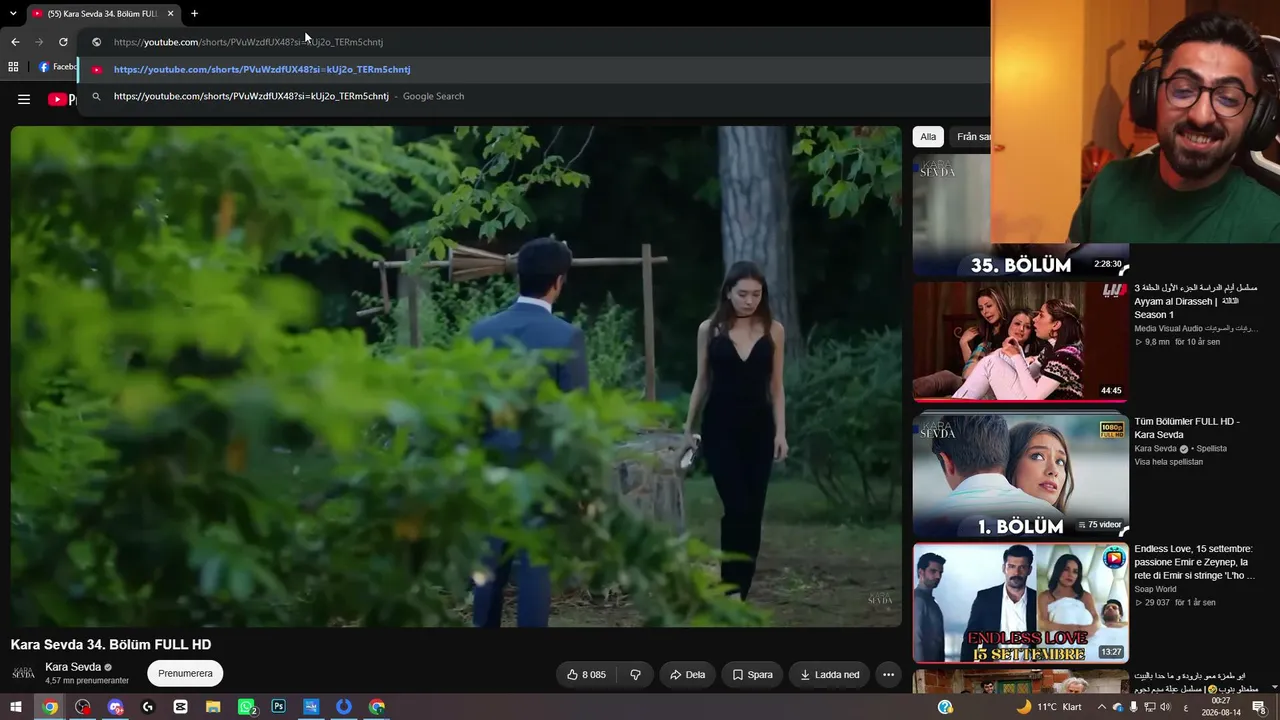Open the Ayyam al Dirasseh video thumbnail
This screenshot has width=1280, height=720.
pyautogui.click(x=1020, y=341)
